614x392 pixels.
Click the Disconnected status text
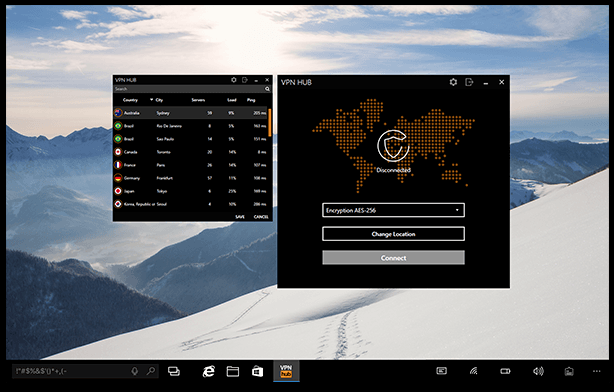393,170
